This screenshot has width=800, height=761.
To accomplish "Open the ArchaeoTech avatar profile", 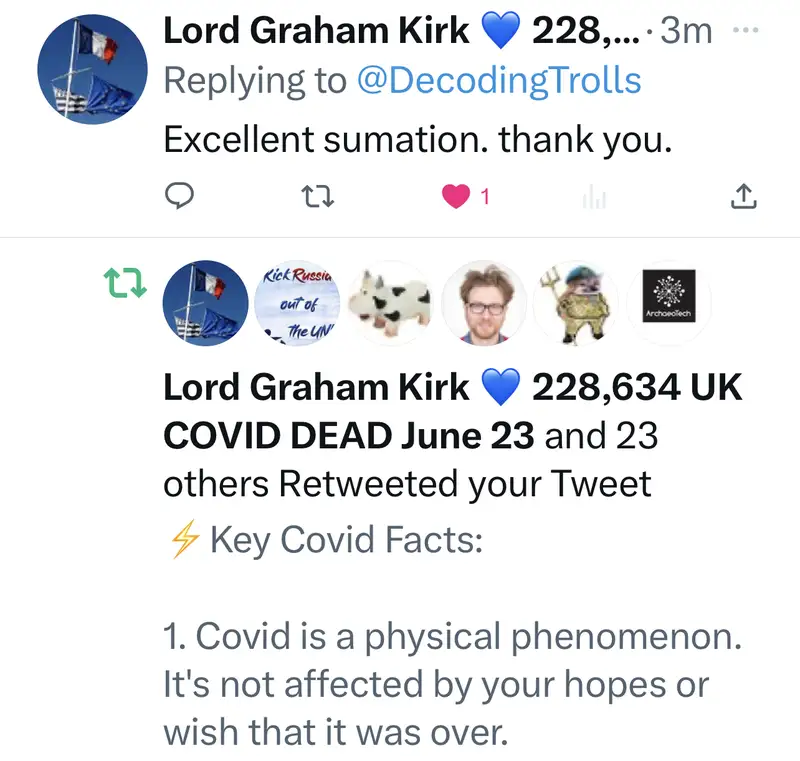I will coord(669,302).
